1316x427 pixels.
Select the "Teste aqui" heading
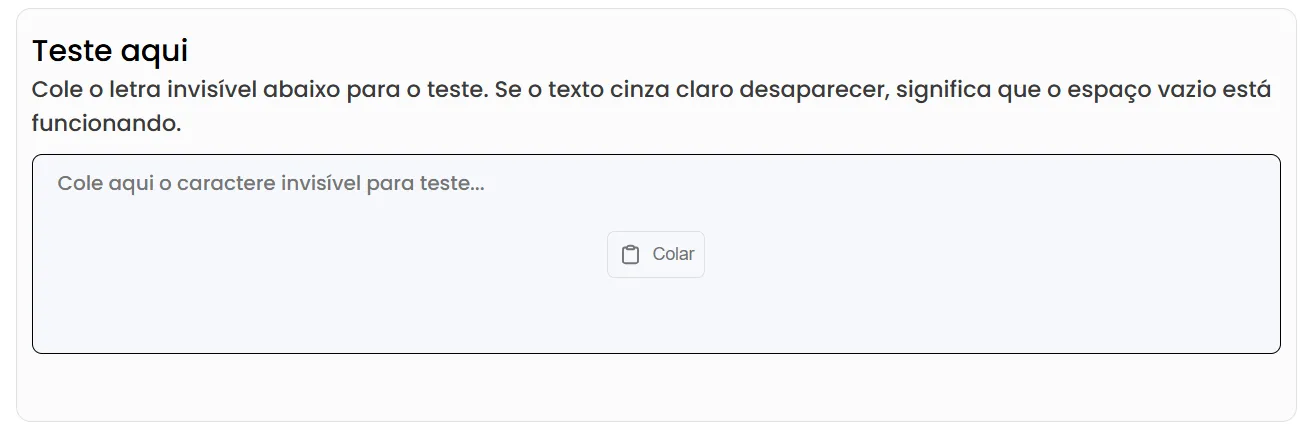110,50
